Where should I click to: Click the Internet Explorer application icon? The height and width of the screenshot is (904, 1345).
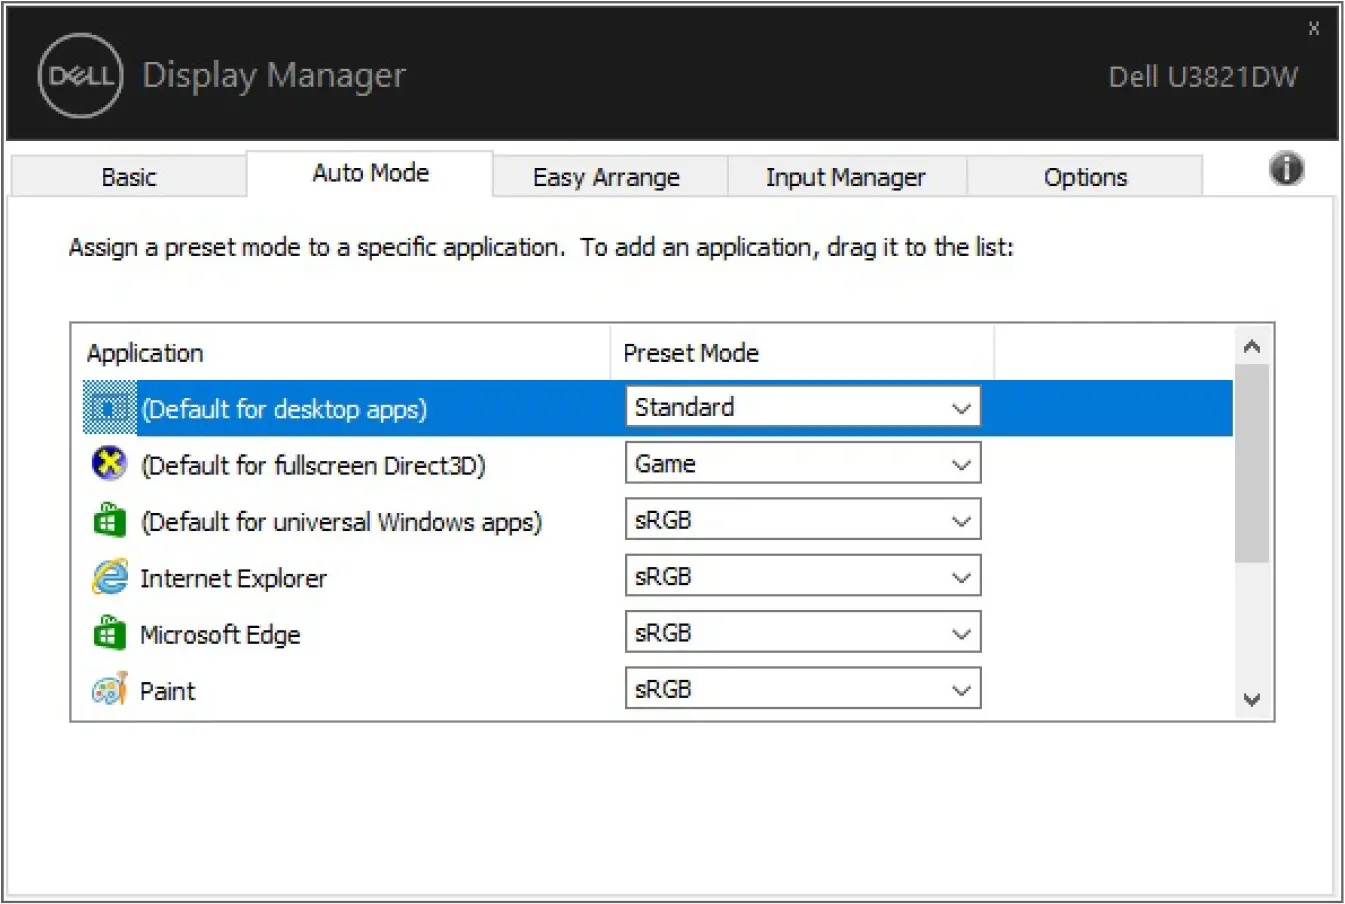(108, 577)
